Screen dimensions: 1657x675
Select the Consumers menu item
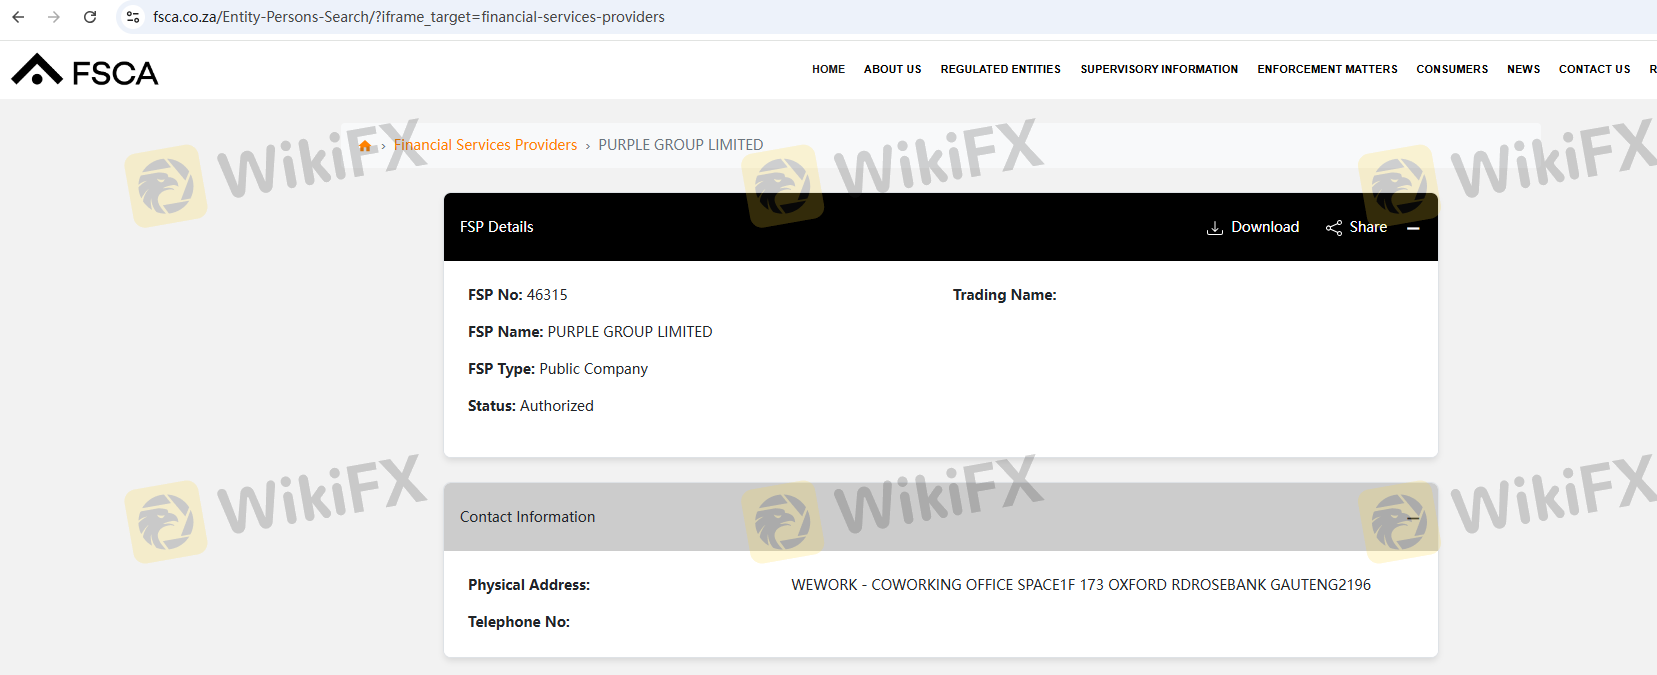point(1452,69)
